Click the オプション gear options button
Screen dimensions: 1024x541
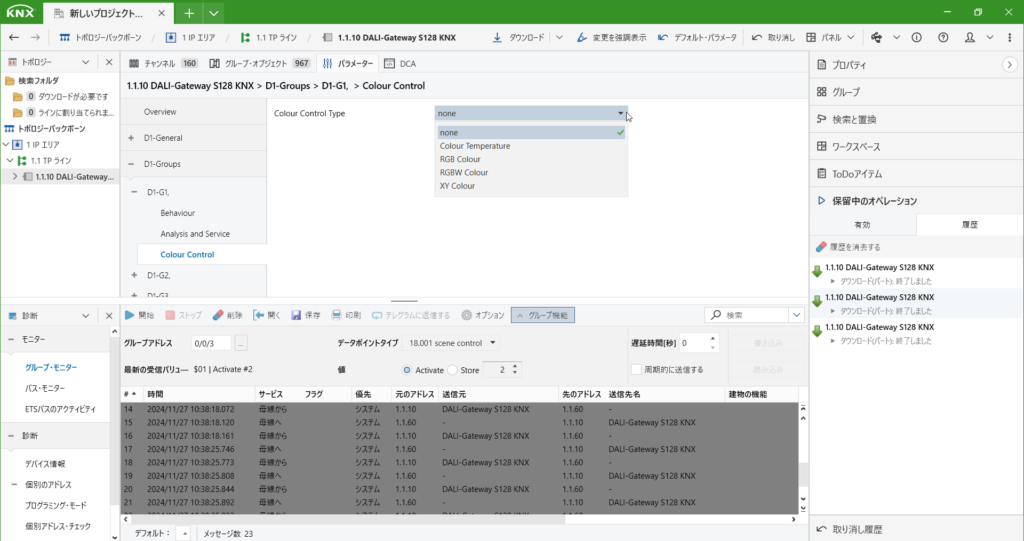(x=483, y=315)
